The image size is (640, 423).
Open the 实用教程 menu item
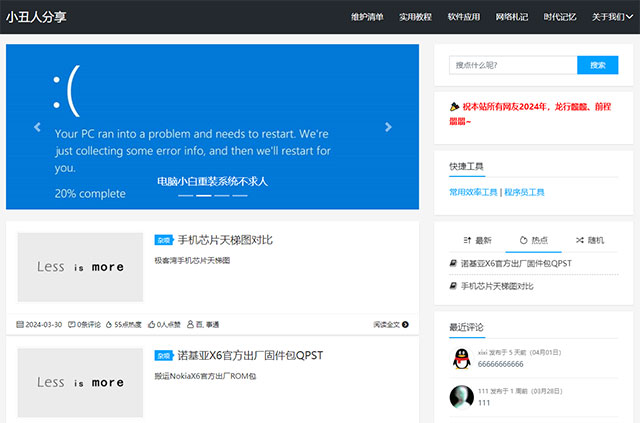point(415,17)
